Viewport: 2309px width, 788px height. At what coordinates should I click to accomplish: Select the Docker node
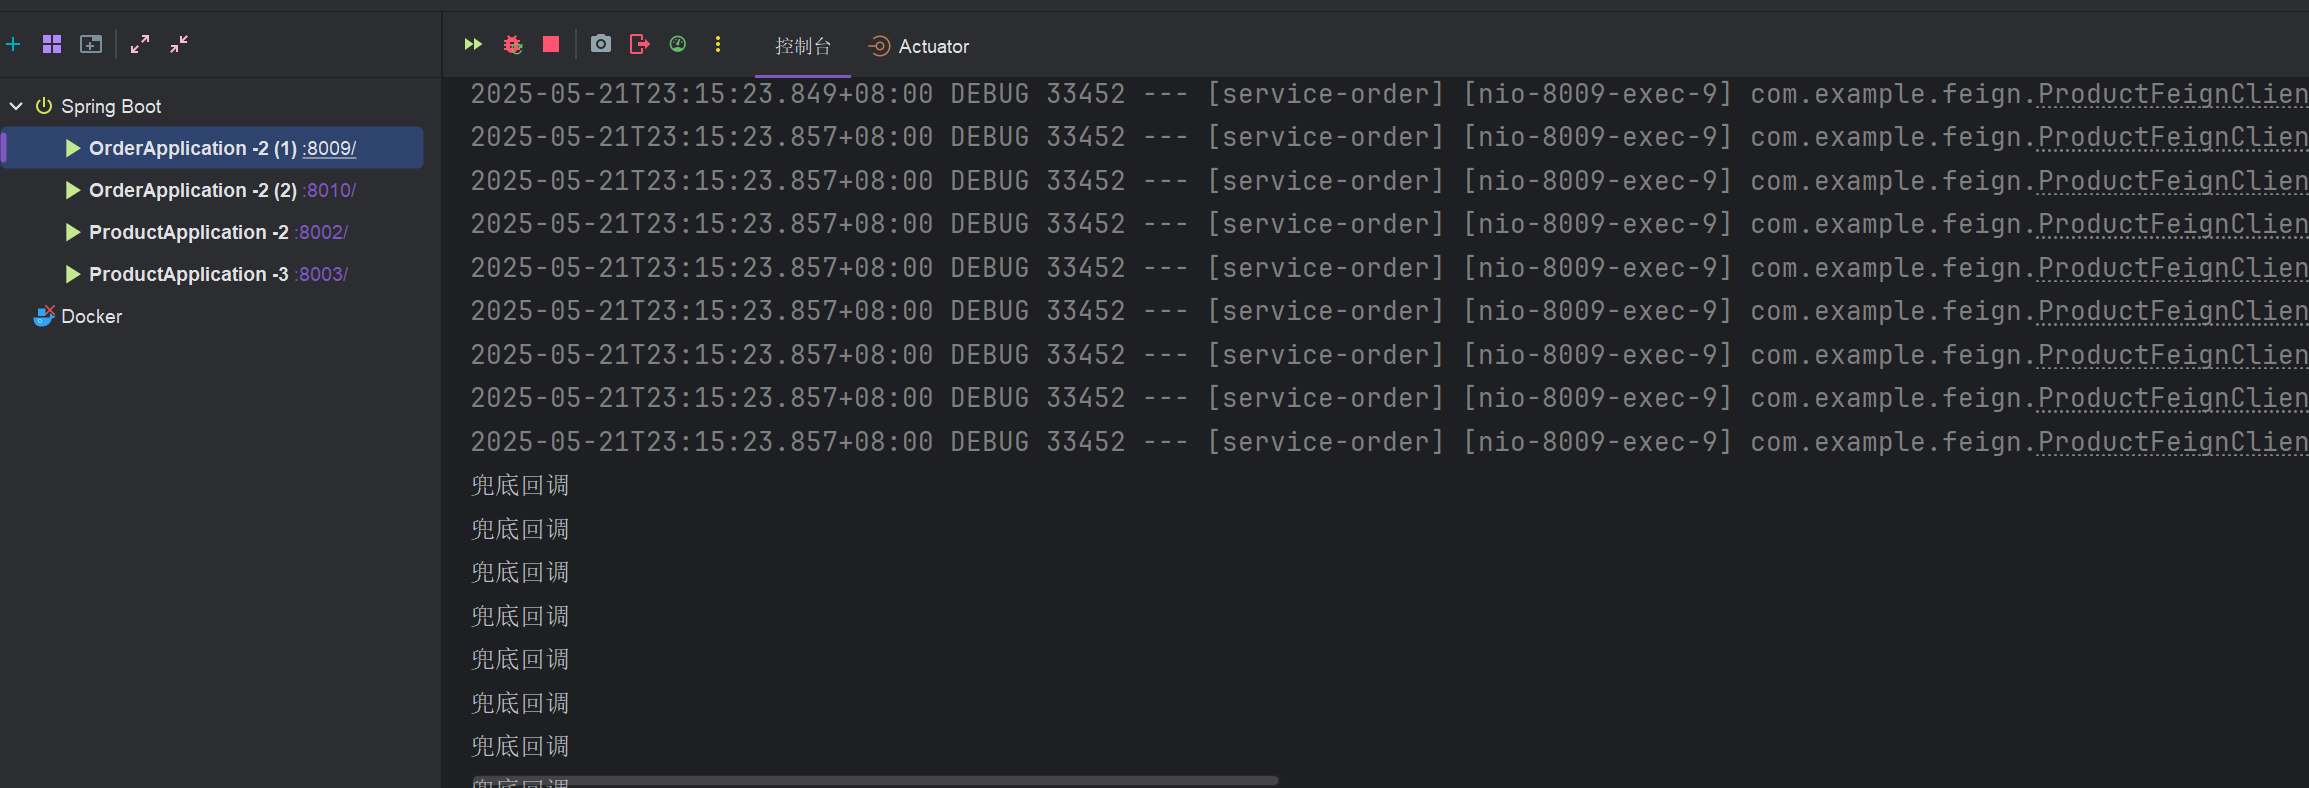91,316
